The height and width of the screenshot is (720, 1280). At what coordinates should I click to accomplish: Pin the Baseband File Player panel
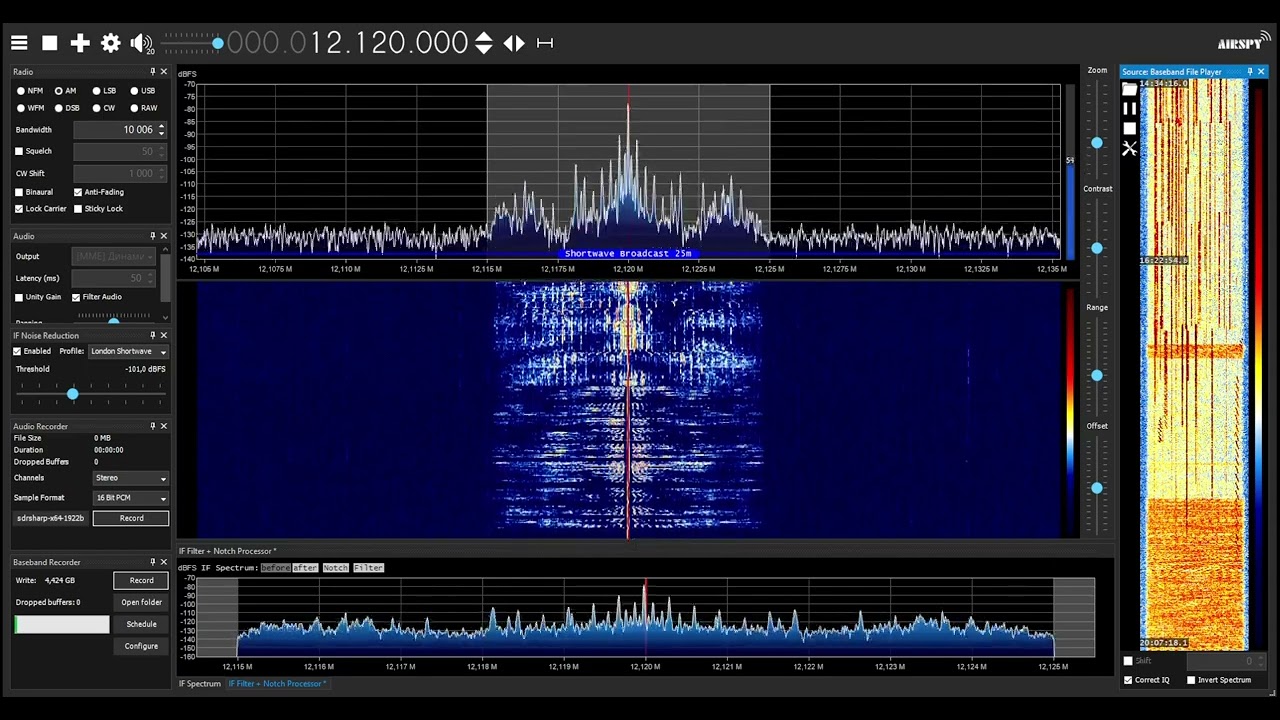(1249, 72)
